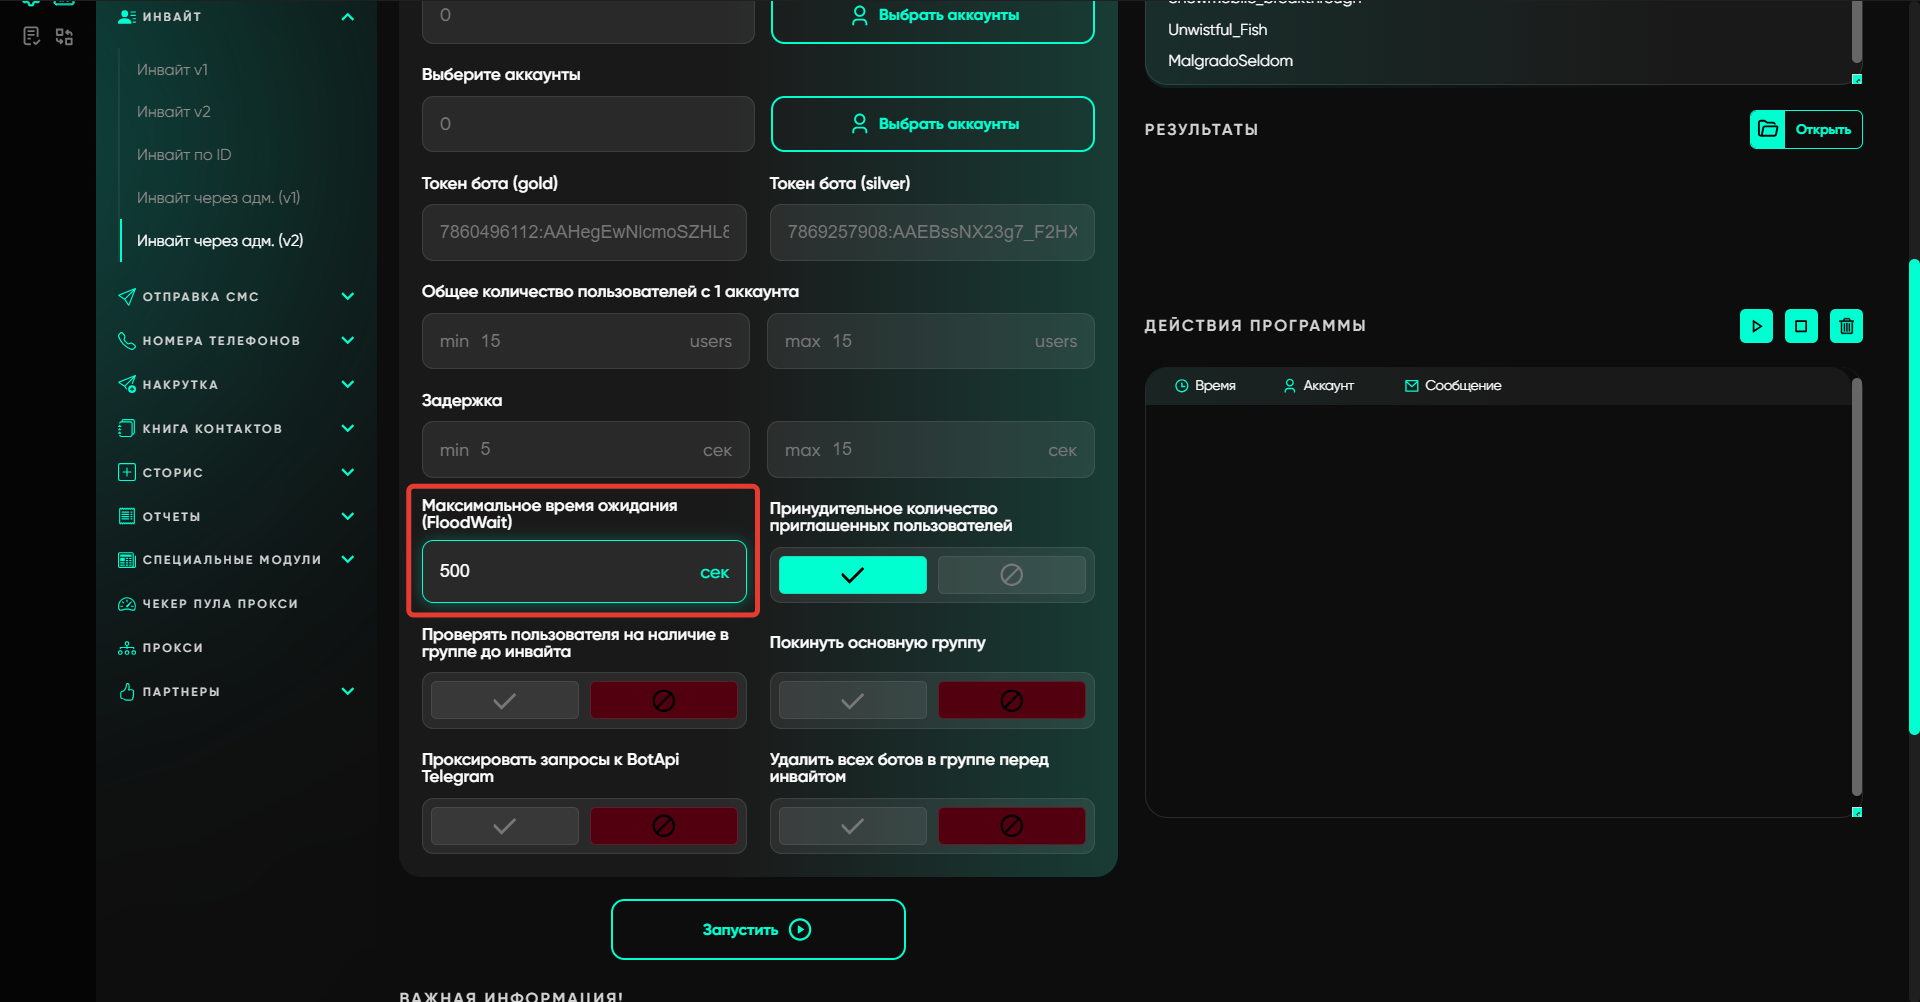This screenshot has height=1002, width=1920.
Task: Collapse the Инвайт section chevron
Action: click(347, 17)
